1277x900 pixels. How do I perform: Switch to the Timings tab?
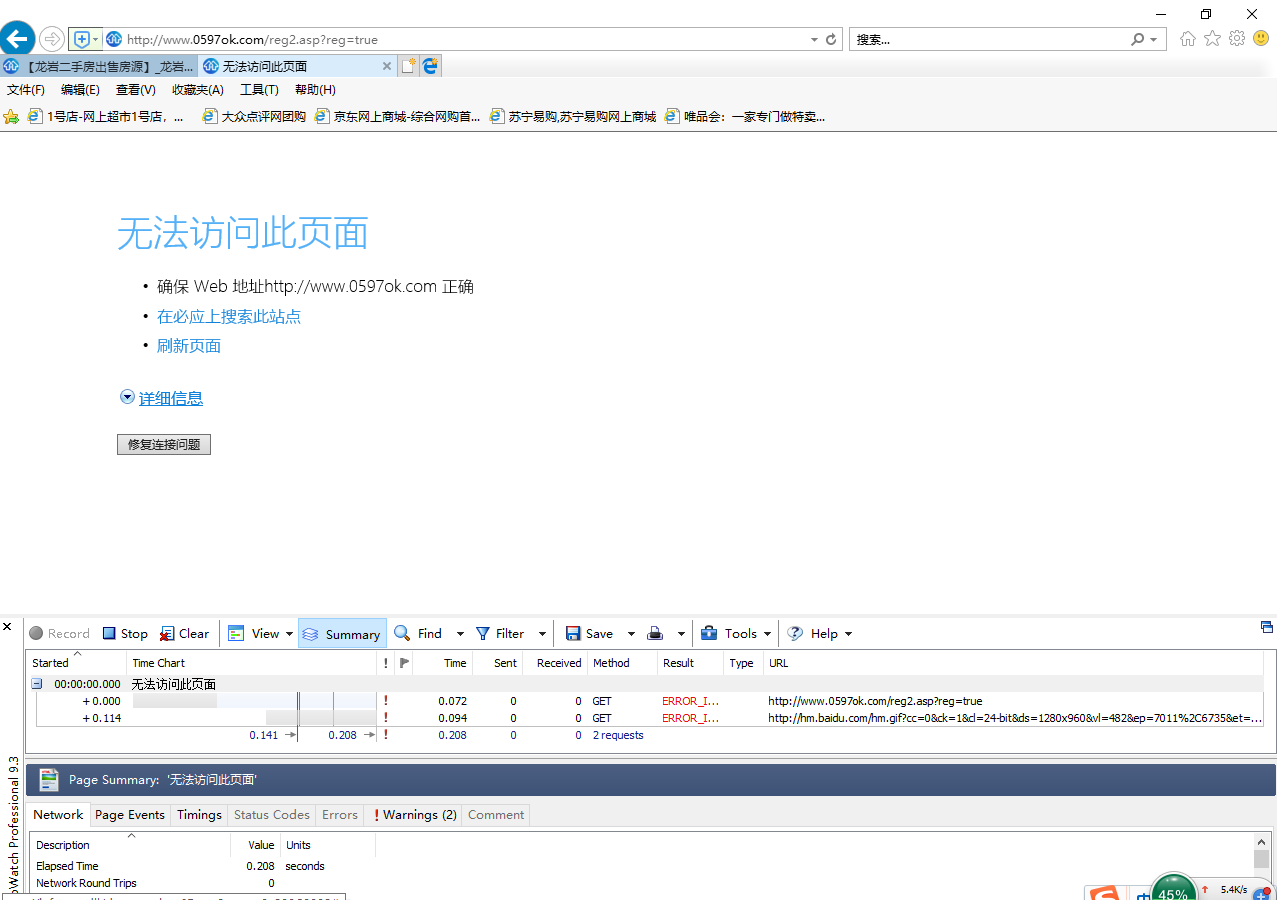(x=199, y=815)
